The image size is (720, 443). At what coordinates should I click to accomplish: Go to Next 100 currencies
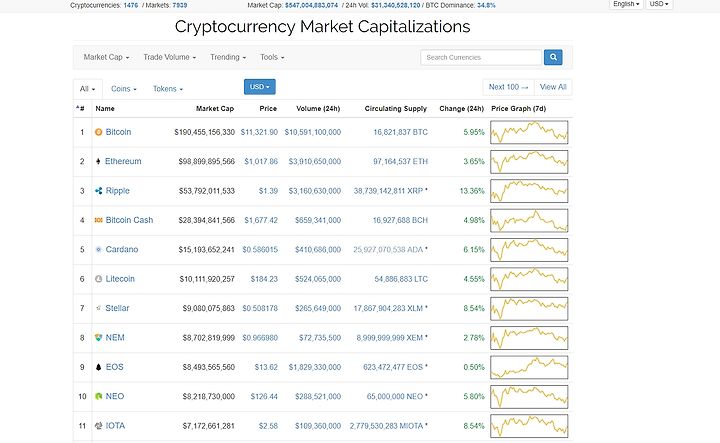(x=508, y=87)
